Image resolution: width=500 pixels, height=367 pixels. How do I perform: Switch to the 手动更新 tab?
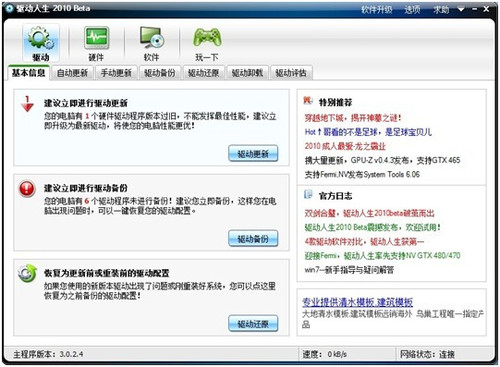pos(116,73)
